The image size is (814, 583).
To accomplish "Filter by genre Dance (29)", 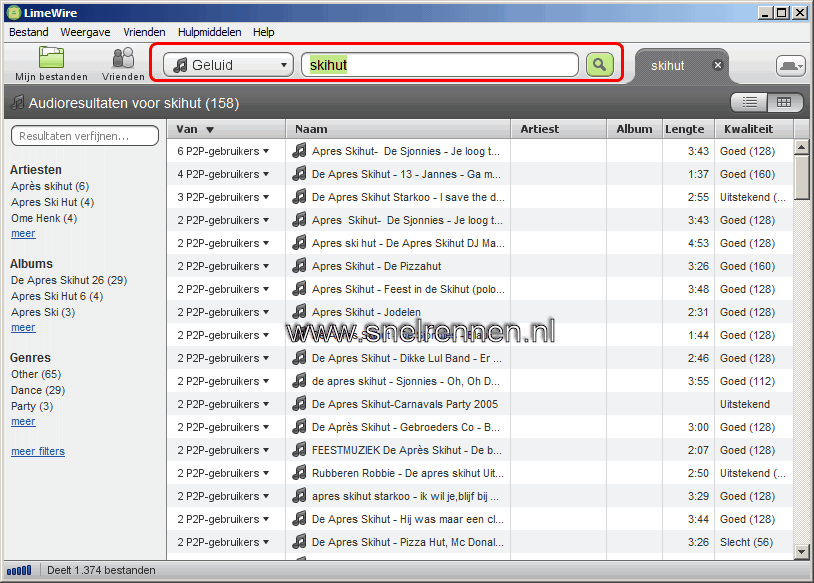I will point(38,390).
